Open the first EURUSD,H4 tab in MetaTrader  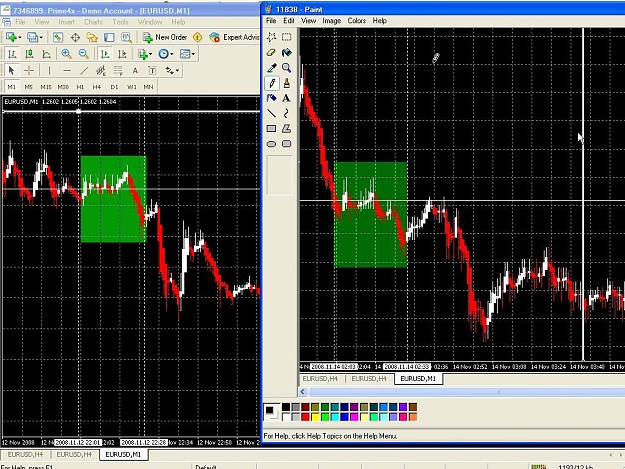[25, 455]
